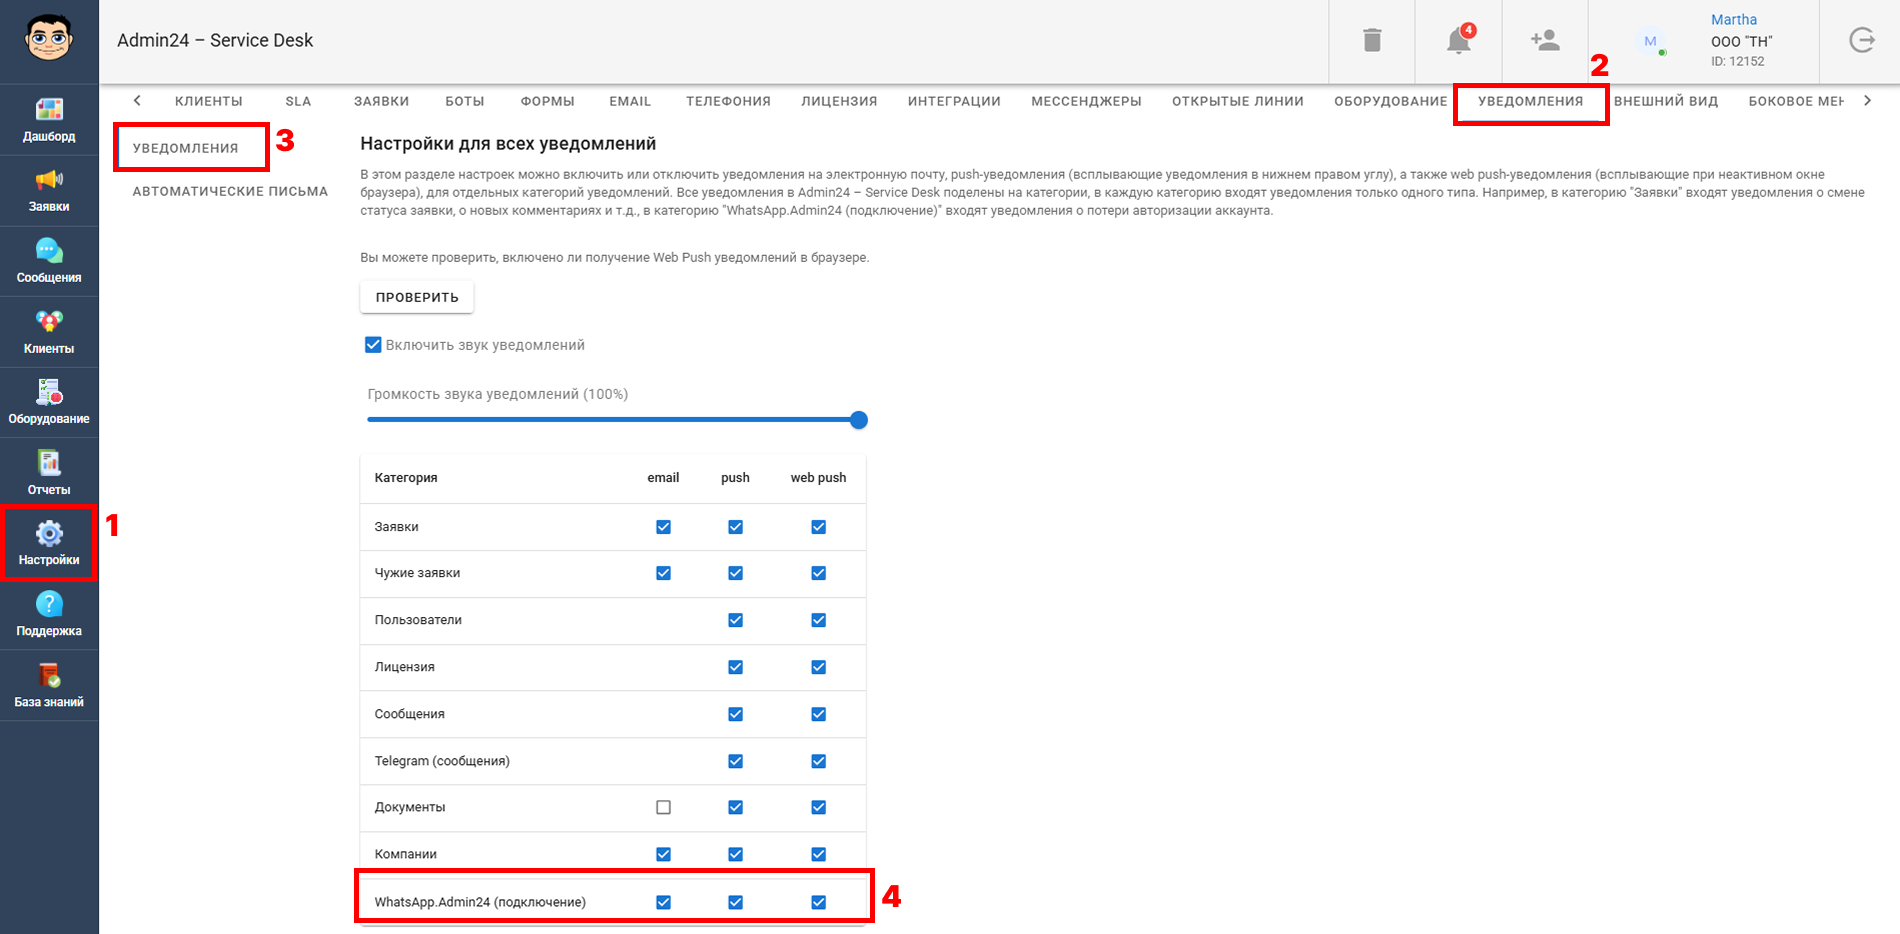Viewport: 1900px width, 934px height.
Task: Toggle the Включить звук уведомлений checkbox
Action: click(373, 345)
